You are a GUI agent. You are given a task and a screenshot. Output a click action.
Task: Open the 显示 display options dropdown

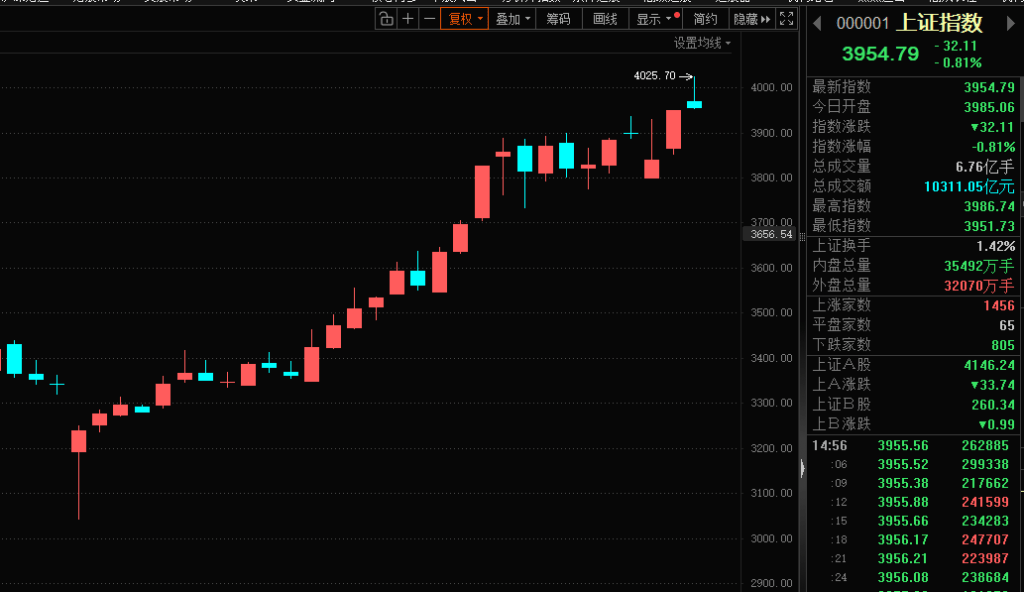(655, 19)
